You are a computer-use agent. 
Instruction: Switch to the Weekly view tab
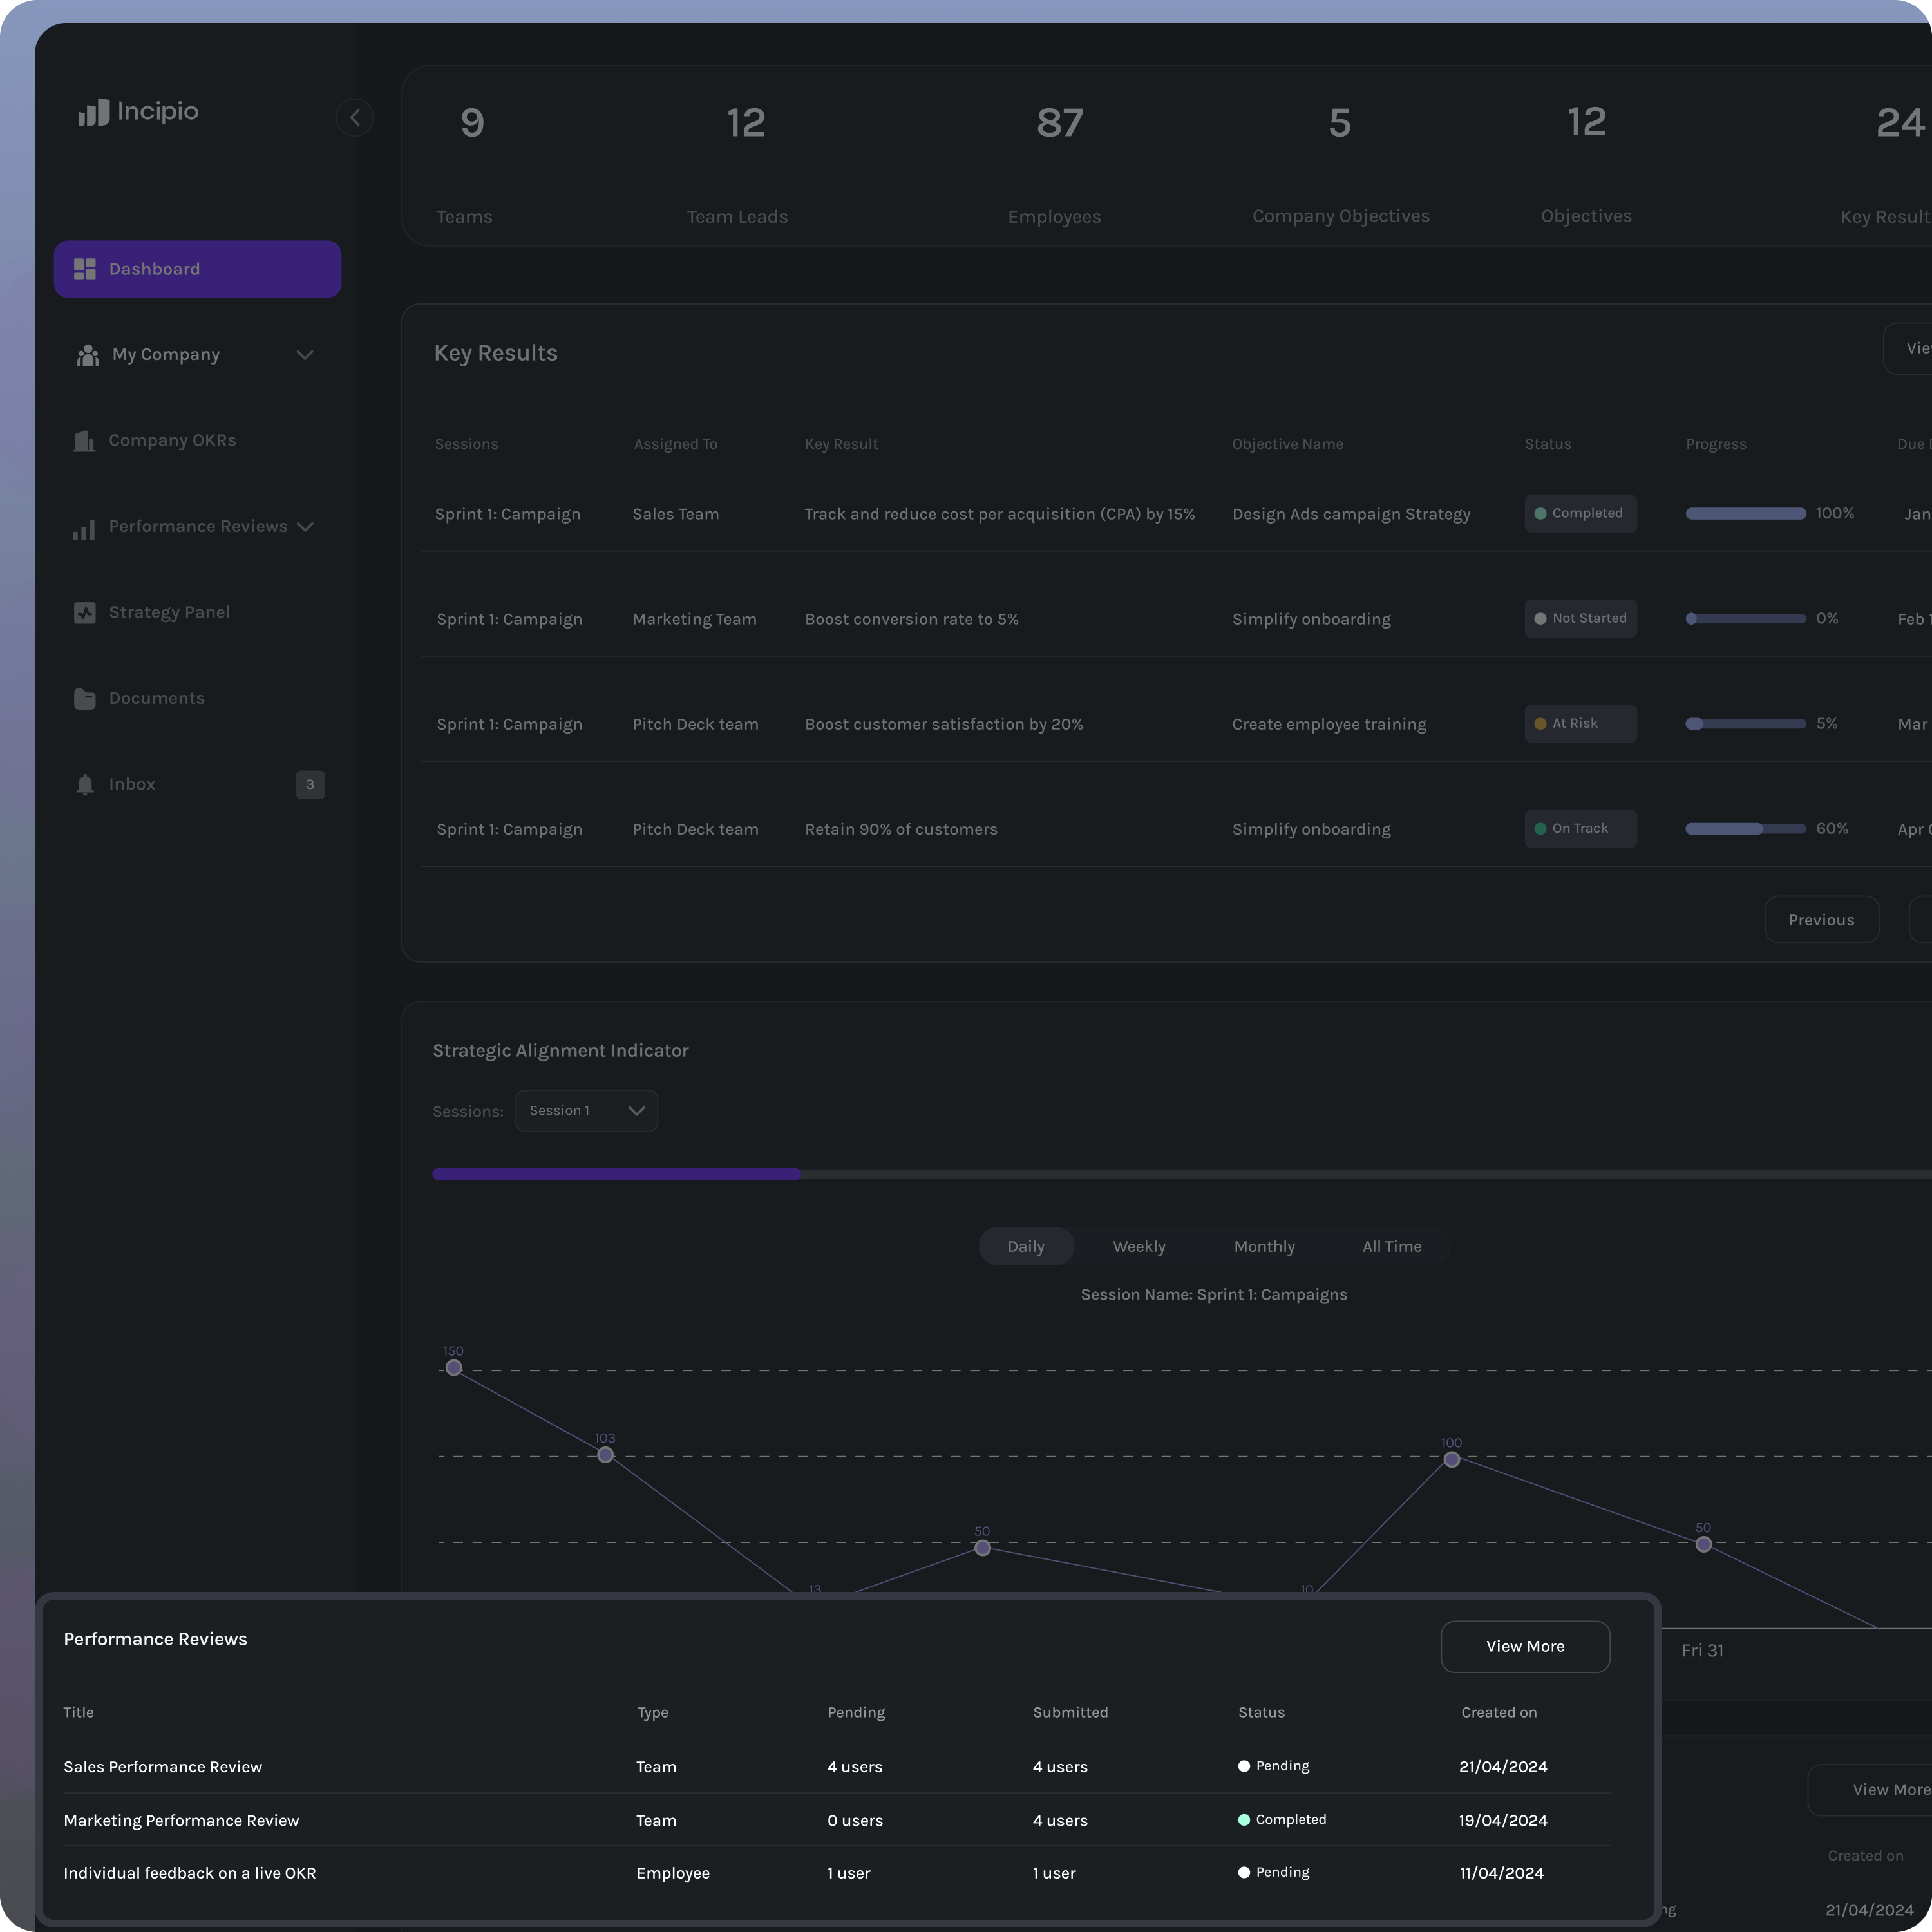[1138, 1246]
